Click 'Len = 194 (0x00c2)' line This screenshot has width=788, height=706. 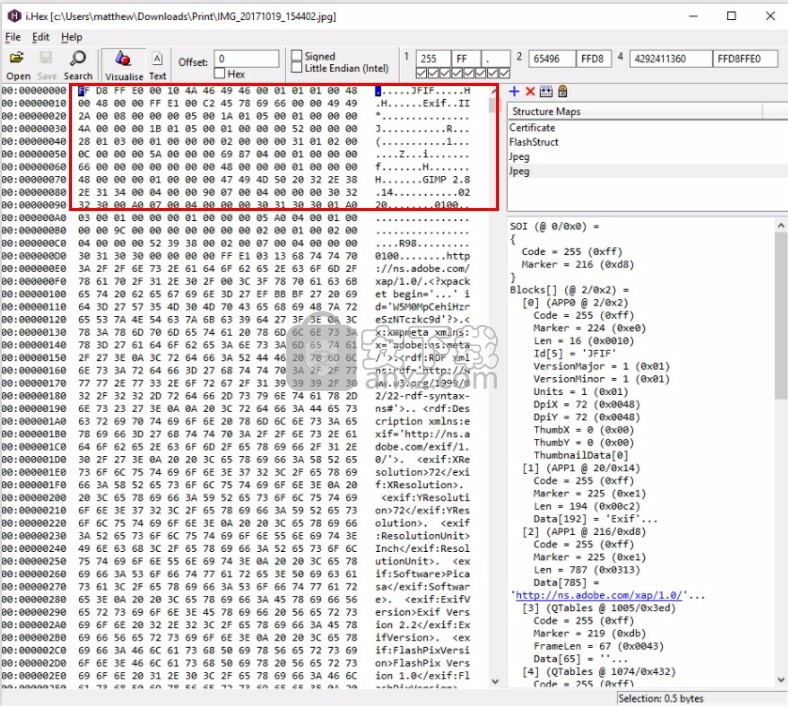[x=587, y=507]
